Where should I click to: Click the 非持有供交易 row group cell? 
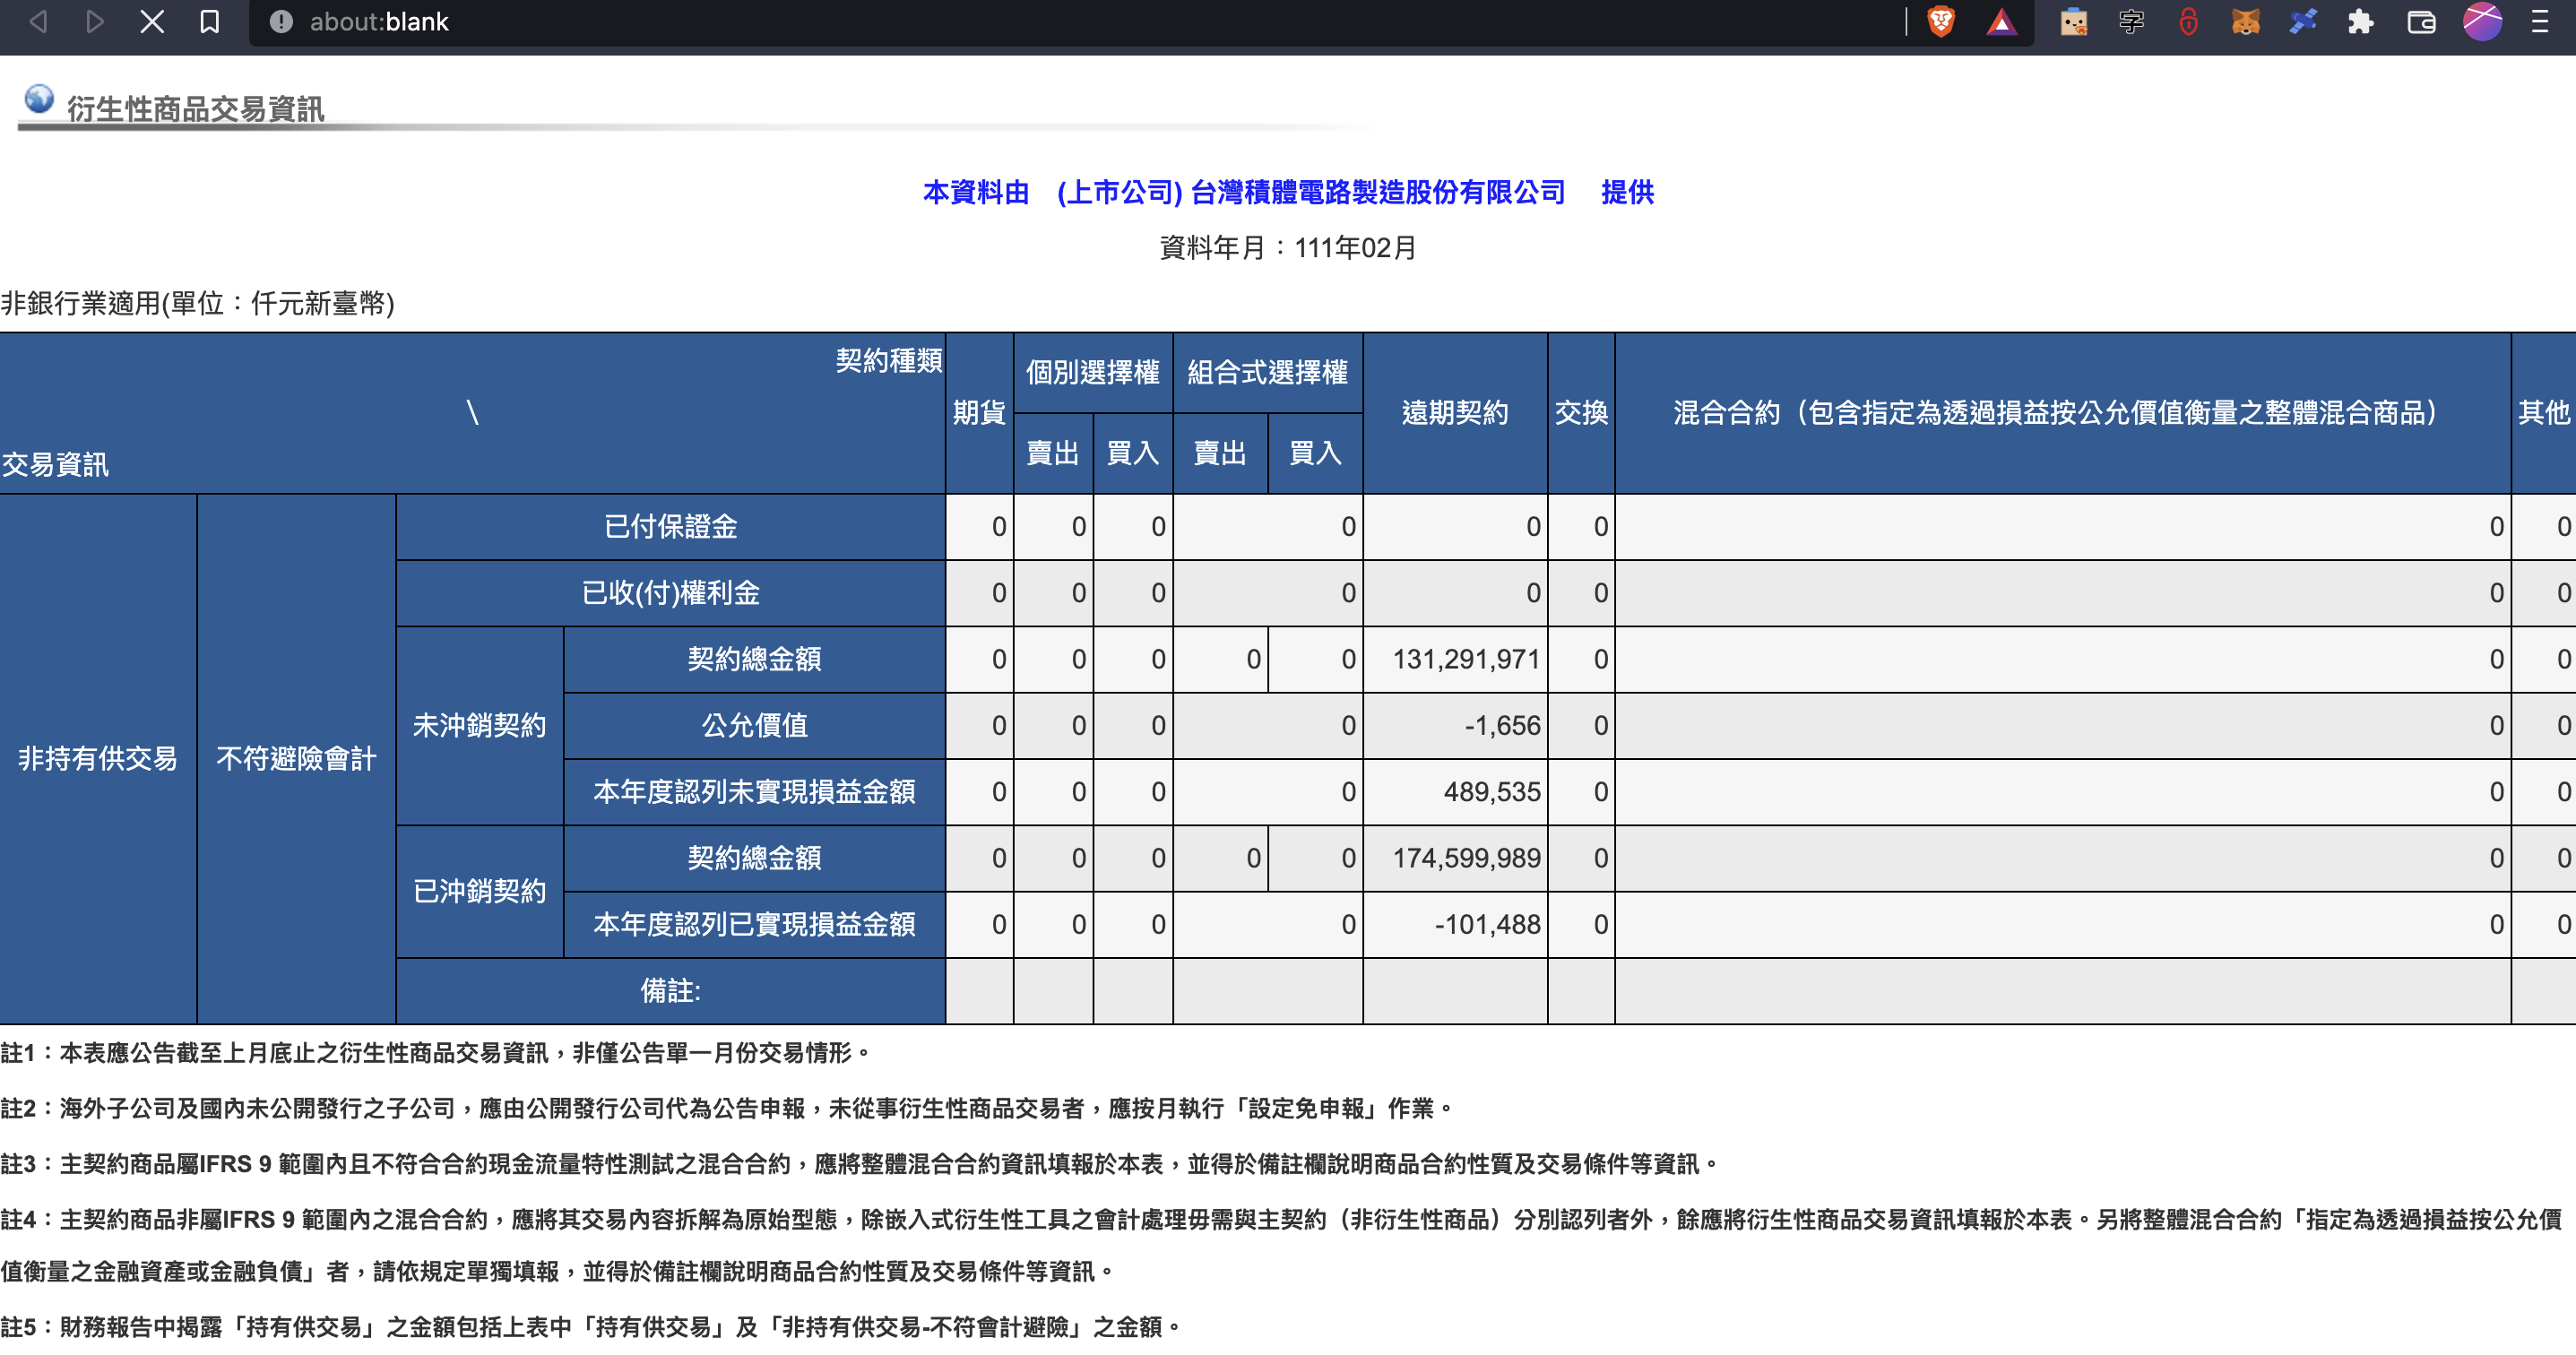tap(98, 758)
